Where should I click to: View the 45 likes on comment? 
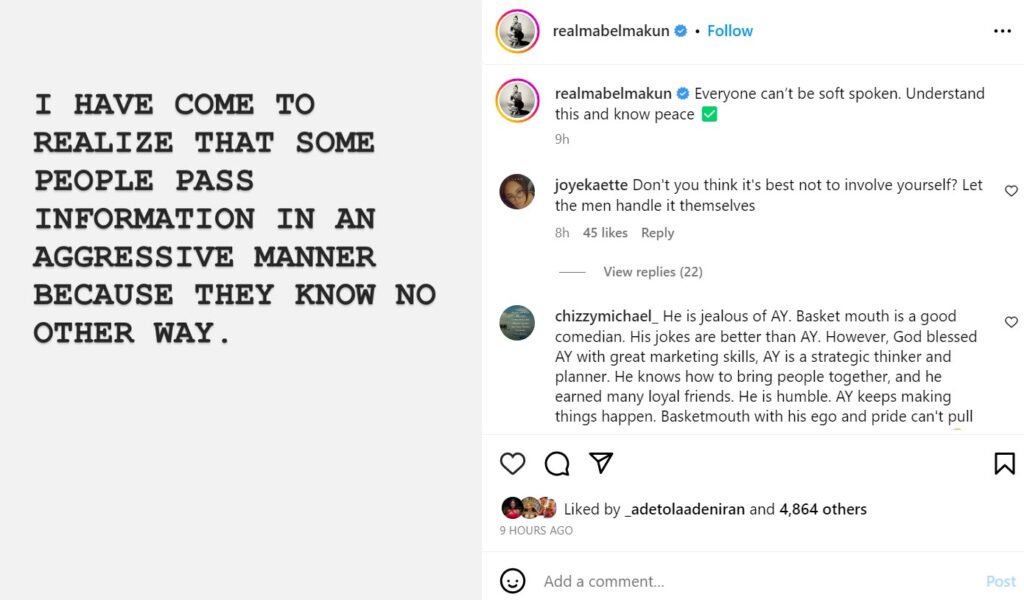click(605, 233)
